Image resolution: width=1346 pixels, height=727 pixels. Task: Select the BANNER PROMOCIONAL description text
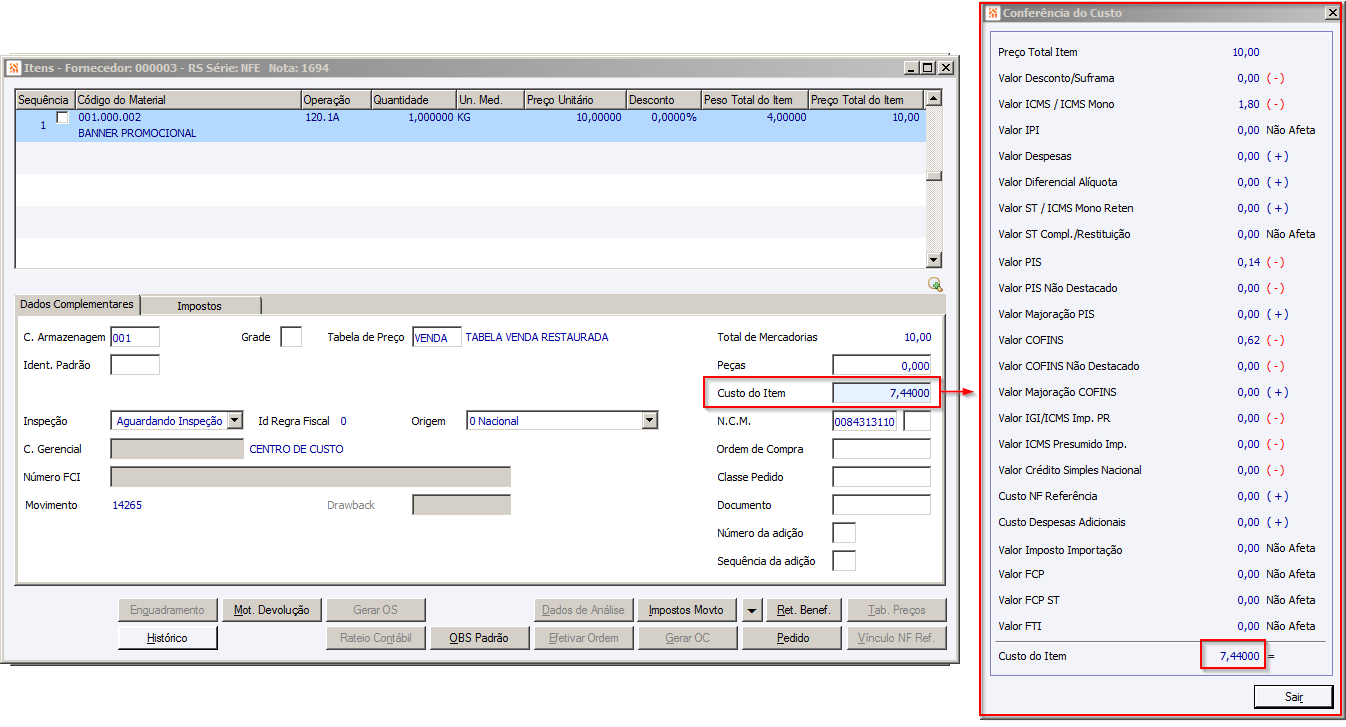point(137,133)
